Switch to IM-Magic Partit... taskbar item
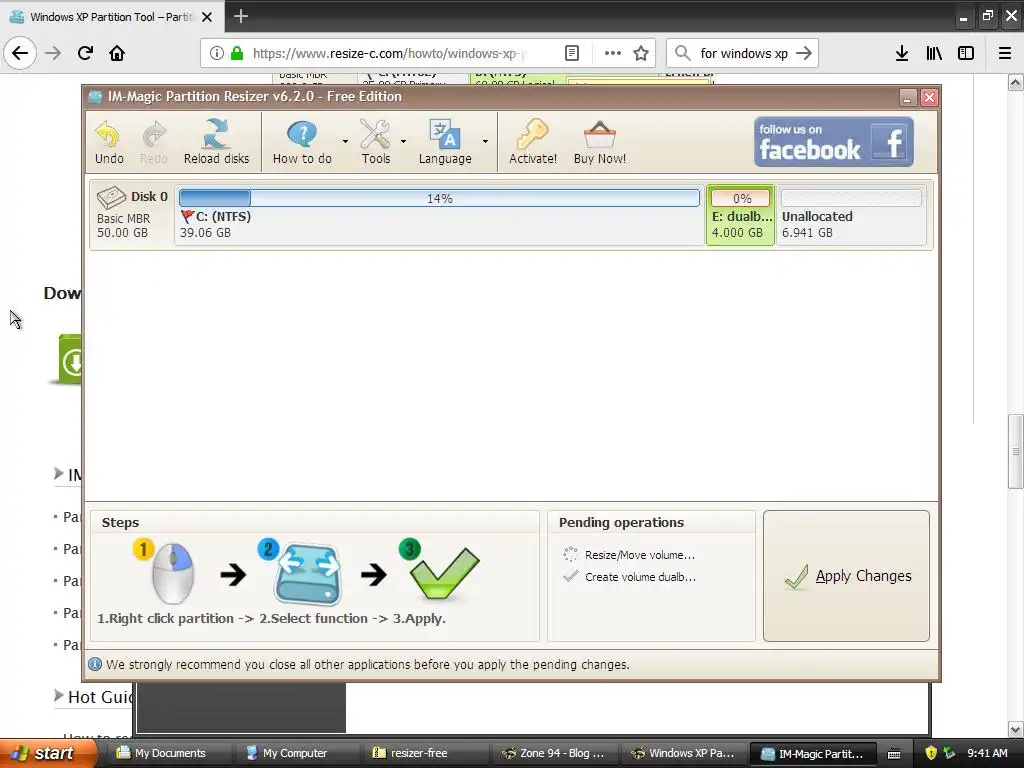The width and height of the screenshot is (1024, 768). tap(811, 753)
